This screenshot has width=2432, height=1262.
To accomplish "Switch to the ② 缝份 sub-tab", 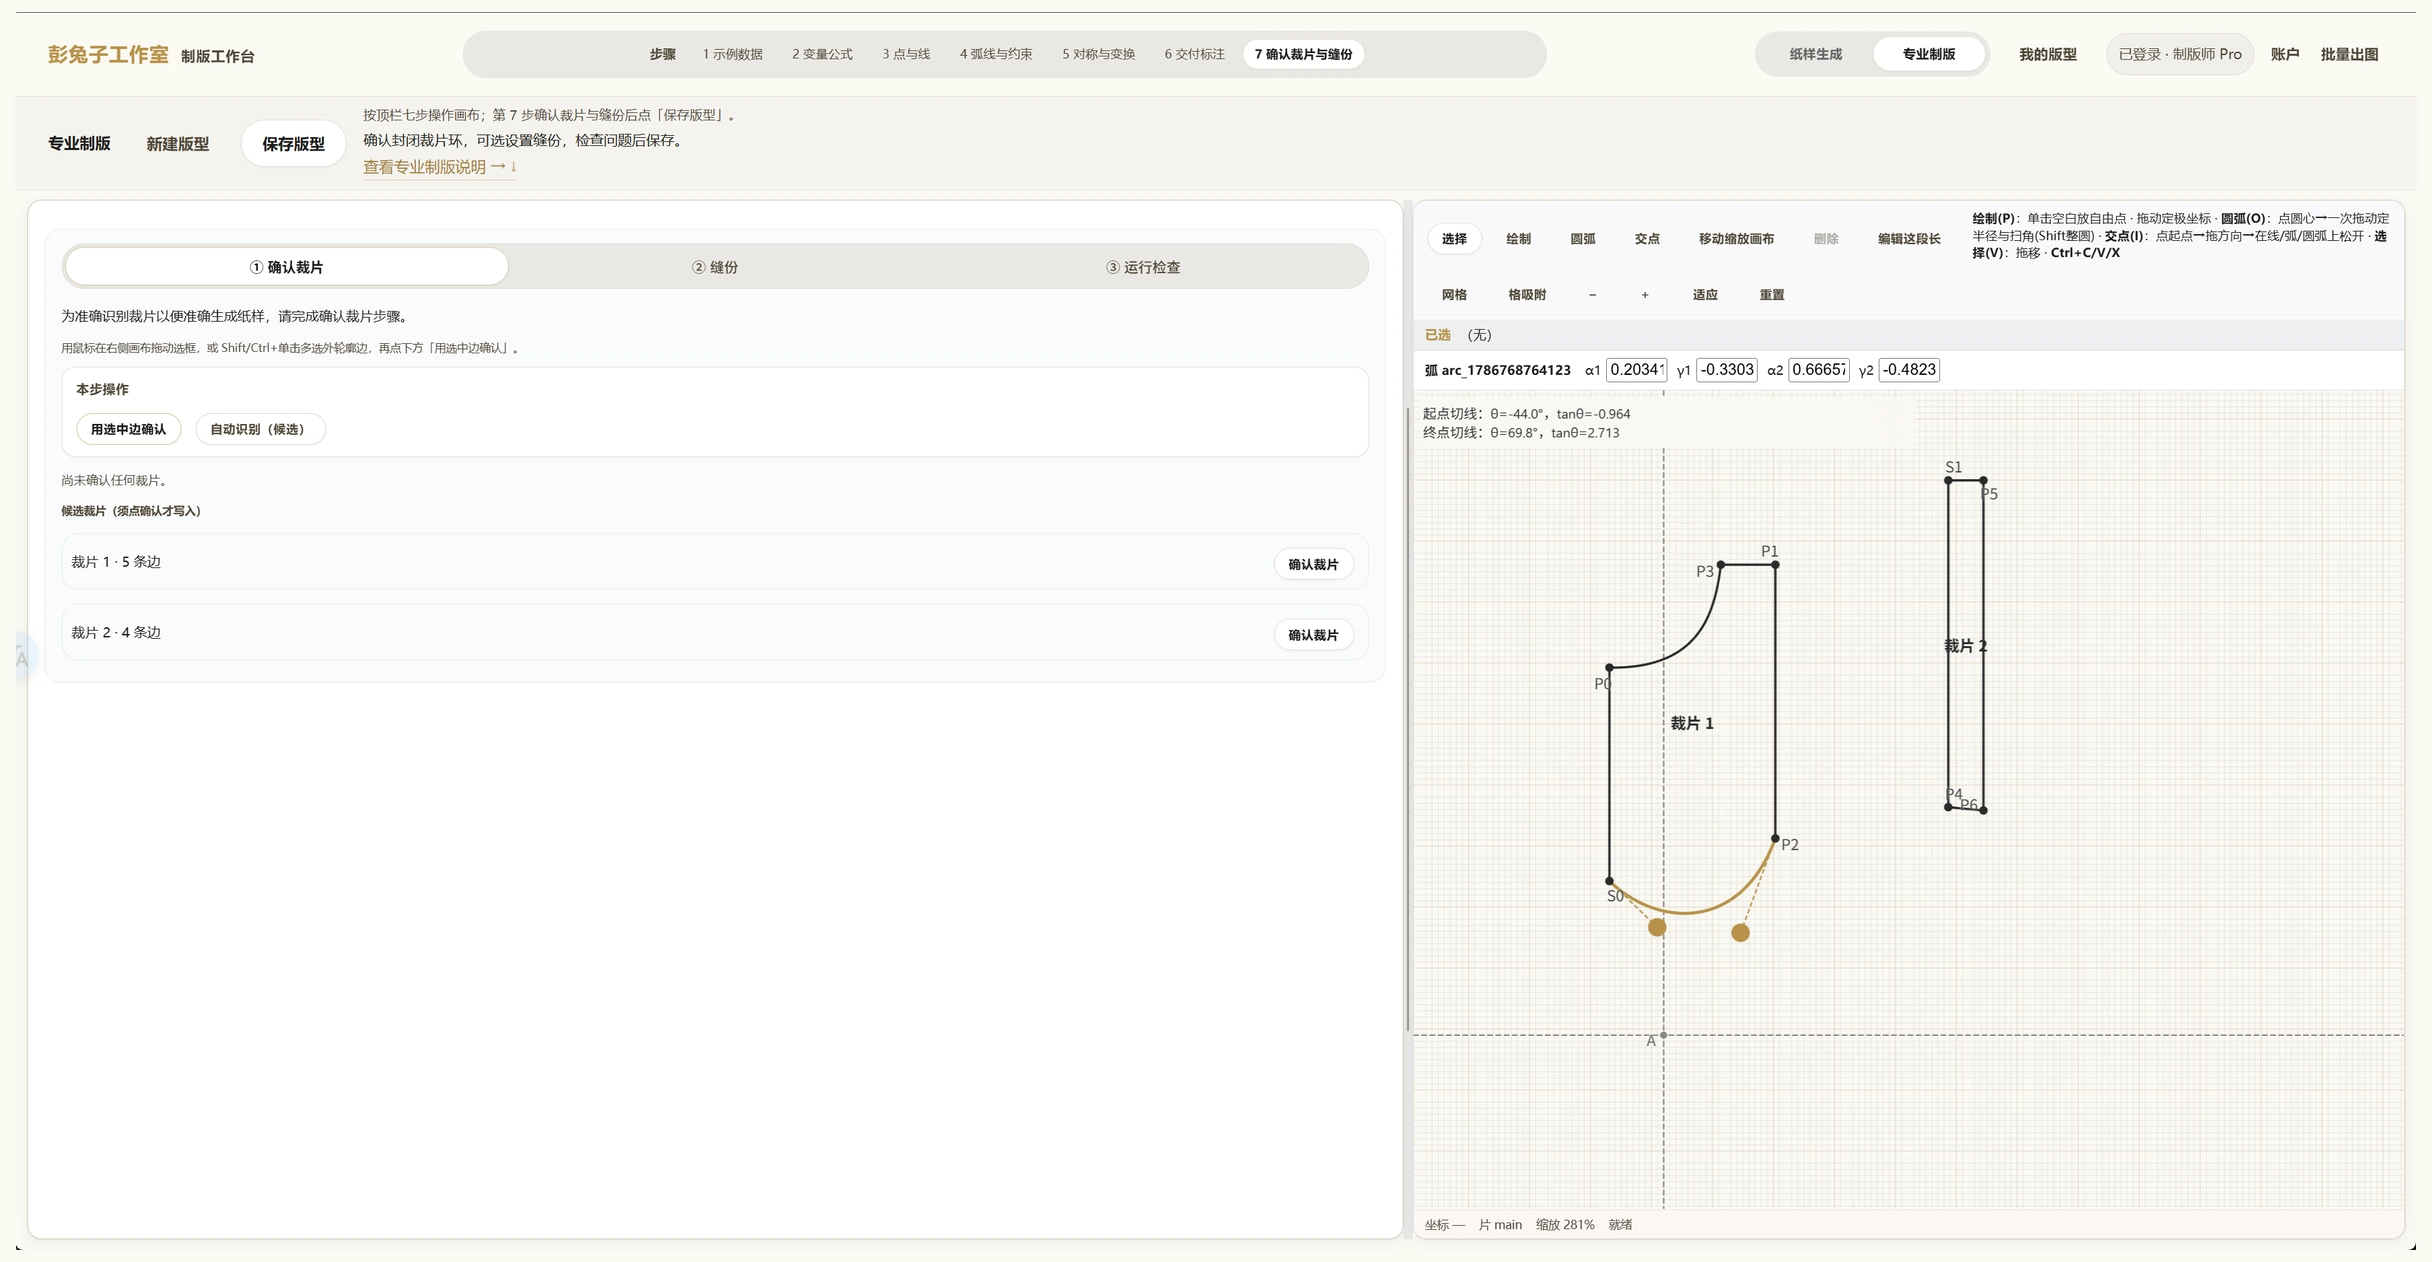I will pyautogui.click(x=715, y=267).
